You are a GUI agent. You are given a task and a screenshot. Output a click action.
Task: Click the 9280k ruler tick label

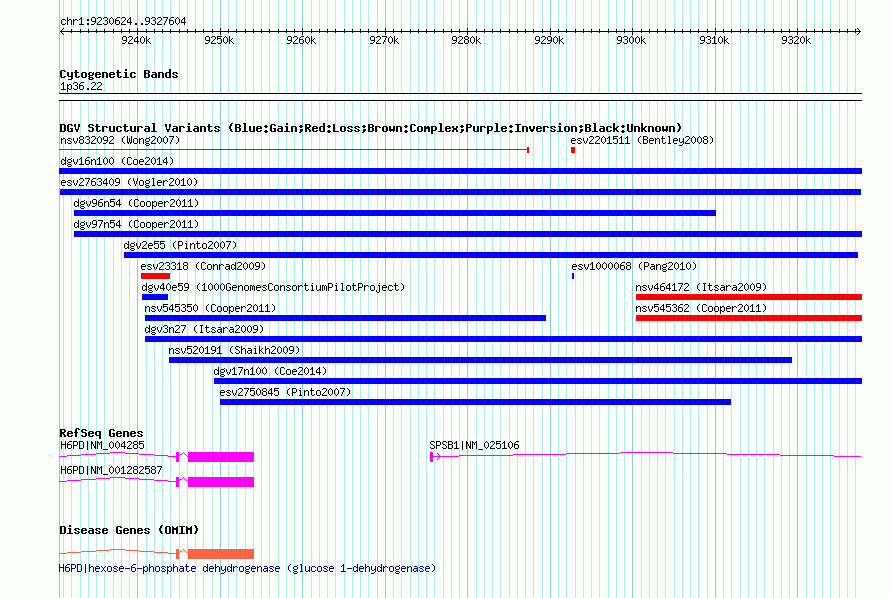(x=466, y=40)
